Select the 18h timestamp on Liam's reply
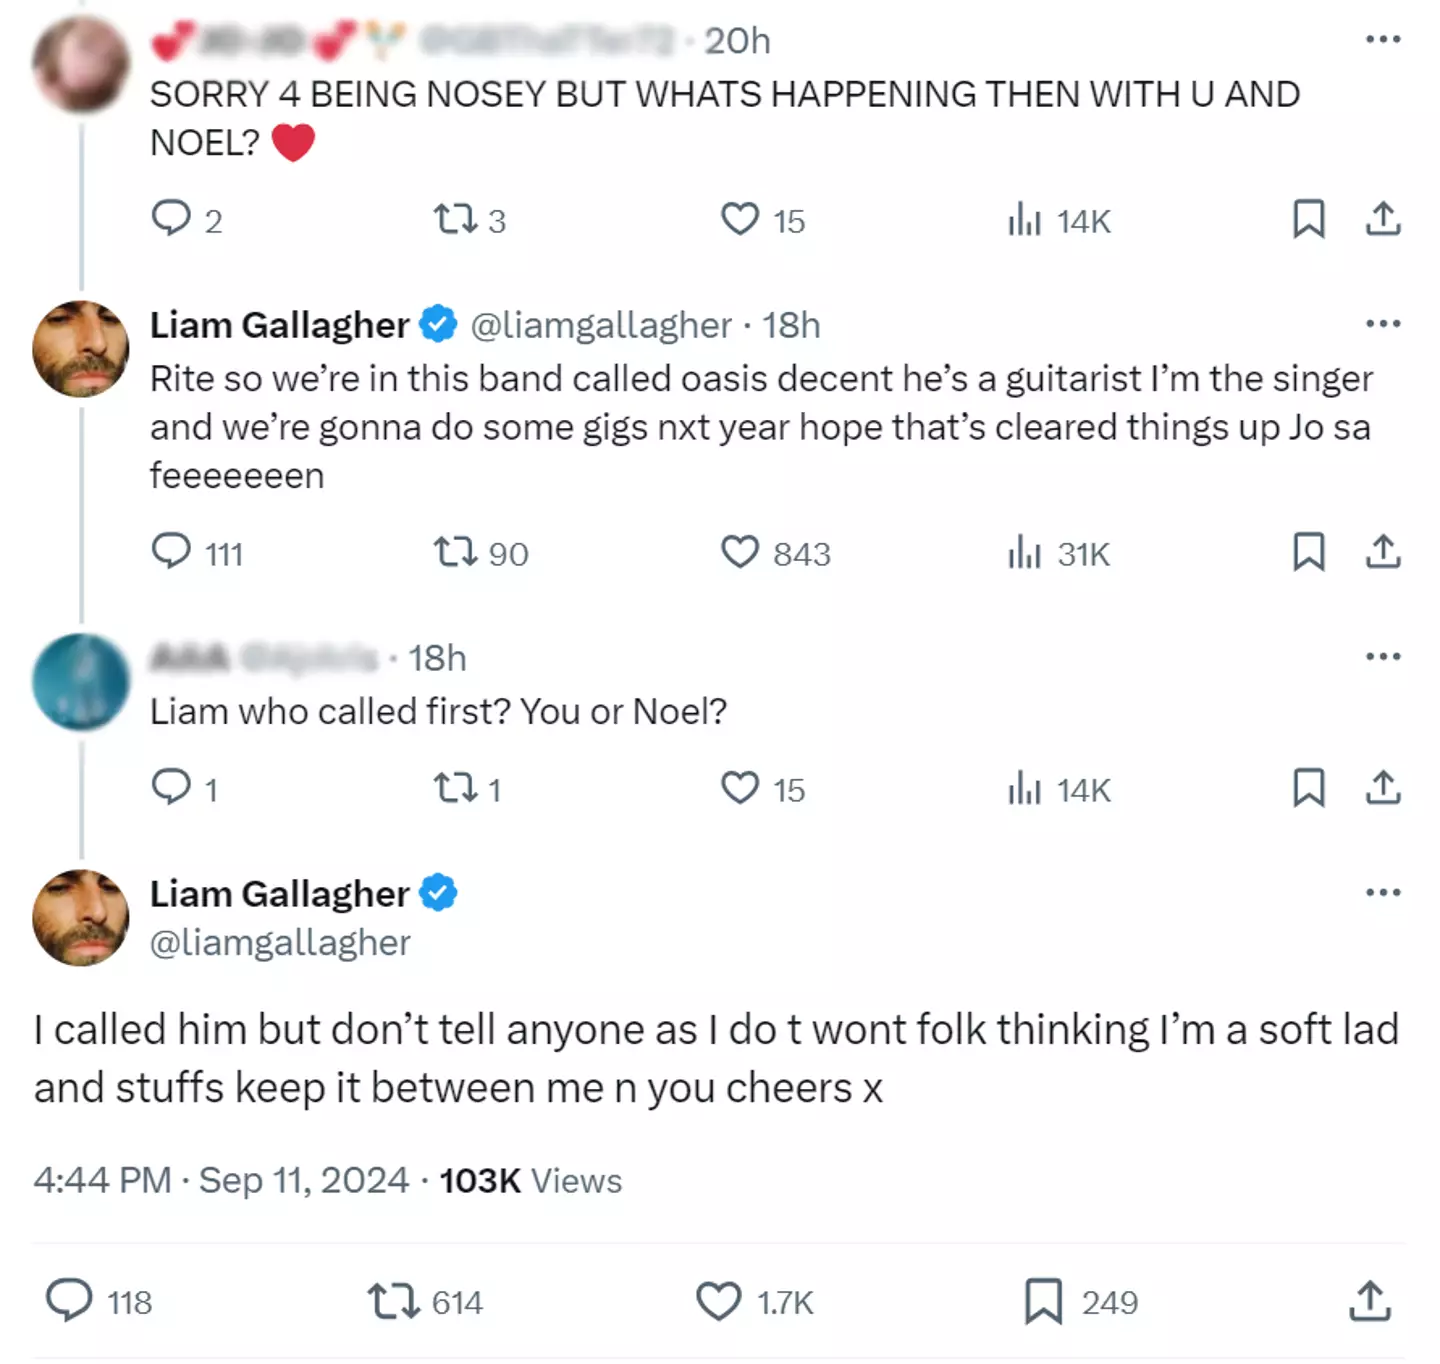The width and height of the screenshot is (1440, 1364). click(x=790, y=324)
